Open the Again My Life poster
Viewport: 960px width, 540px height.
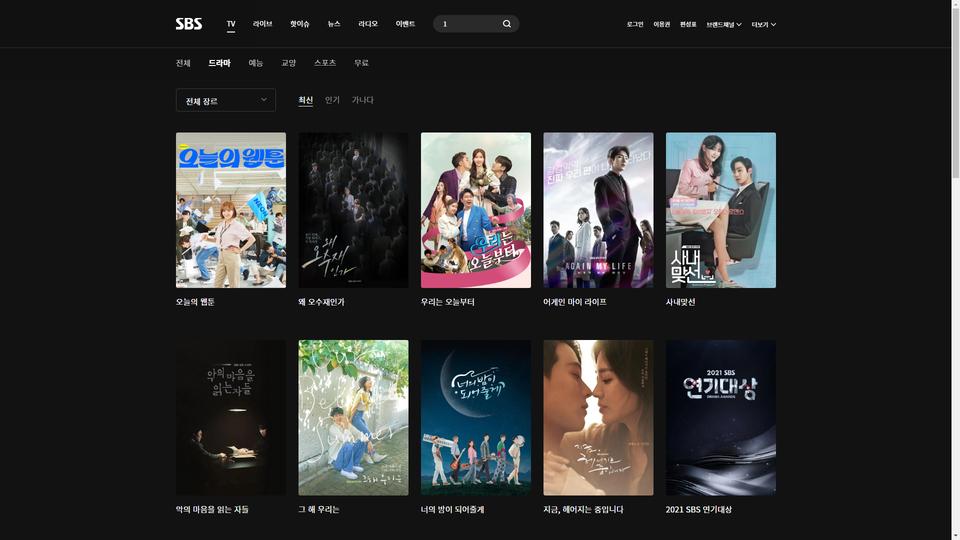coord(598,210)
